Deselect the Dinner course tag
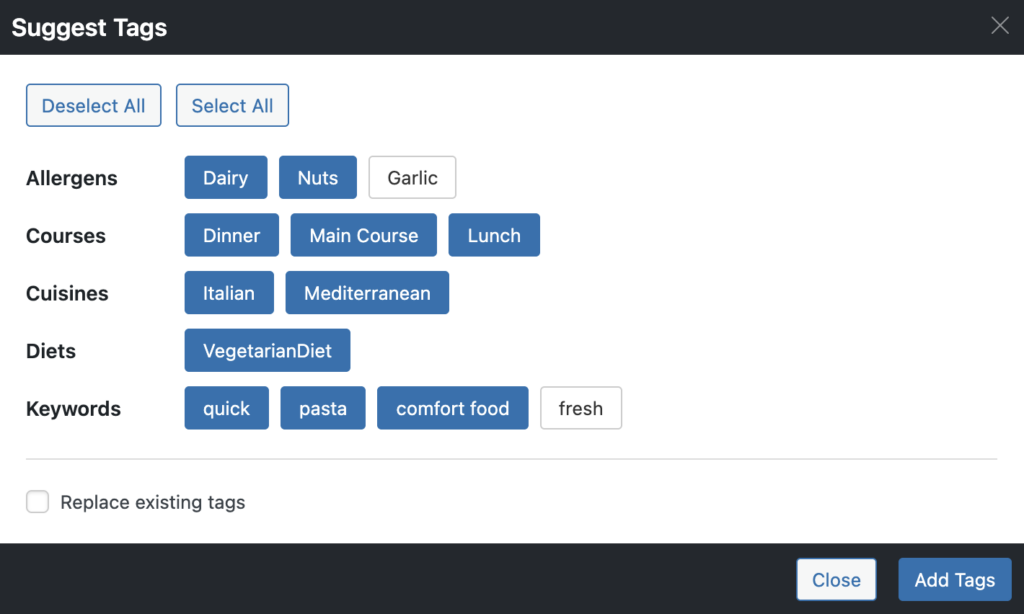Screen dimensions: 1024x614 (231, 236)
